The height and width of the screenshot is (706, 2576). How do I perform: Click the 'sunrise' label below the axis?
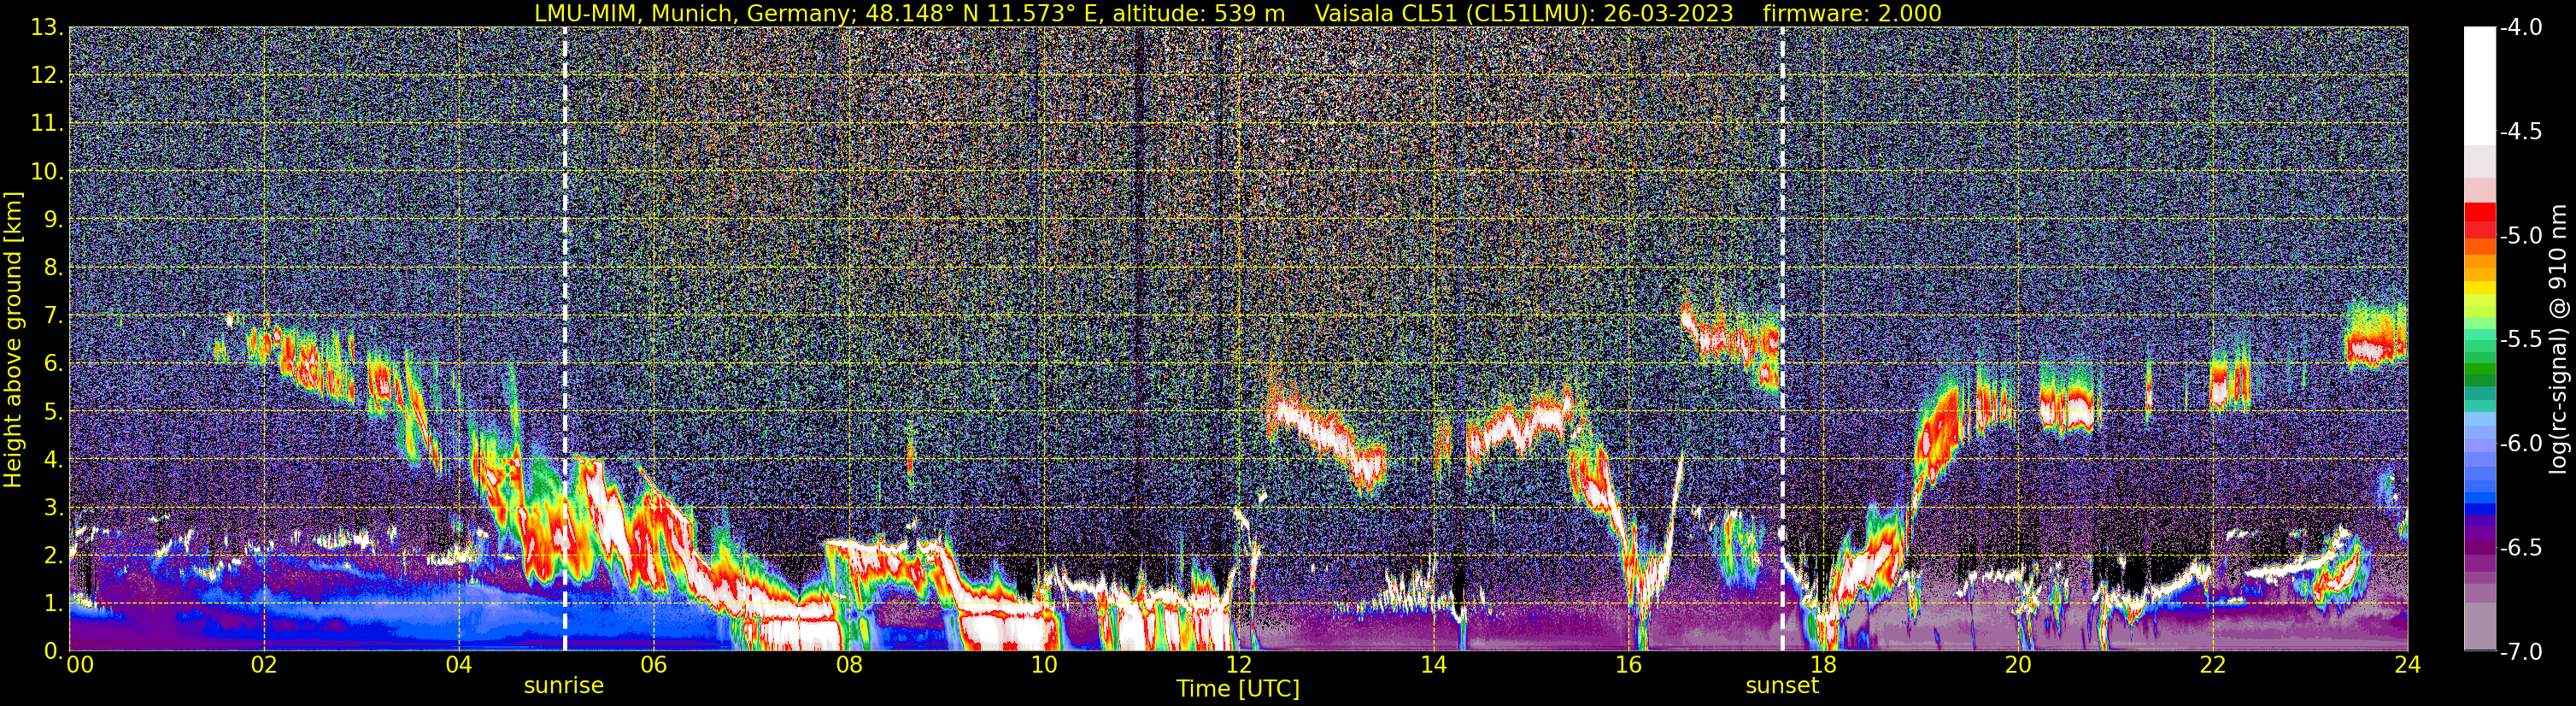[564, 686]
